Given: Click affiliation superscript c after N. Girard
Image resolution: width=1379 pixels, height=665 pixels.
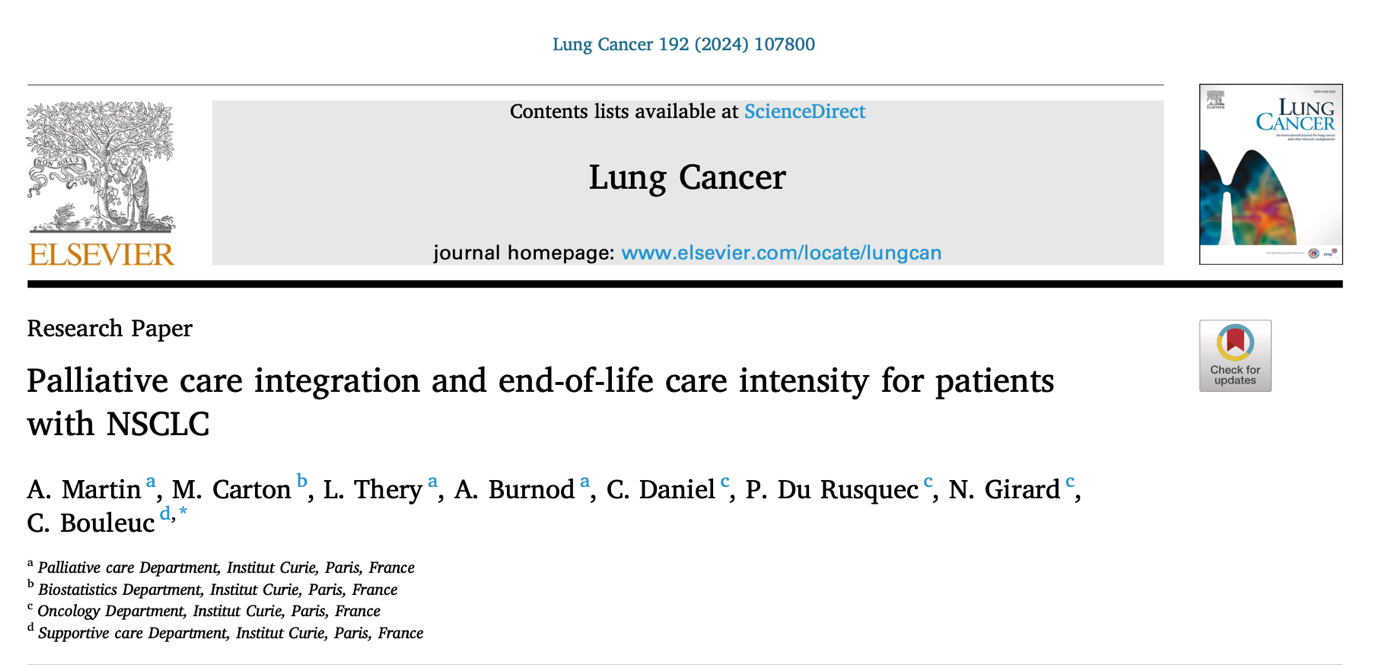Looking at the screenshot, I should coord(1070,482).
